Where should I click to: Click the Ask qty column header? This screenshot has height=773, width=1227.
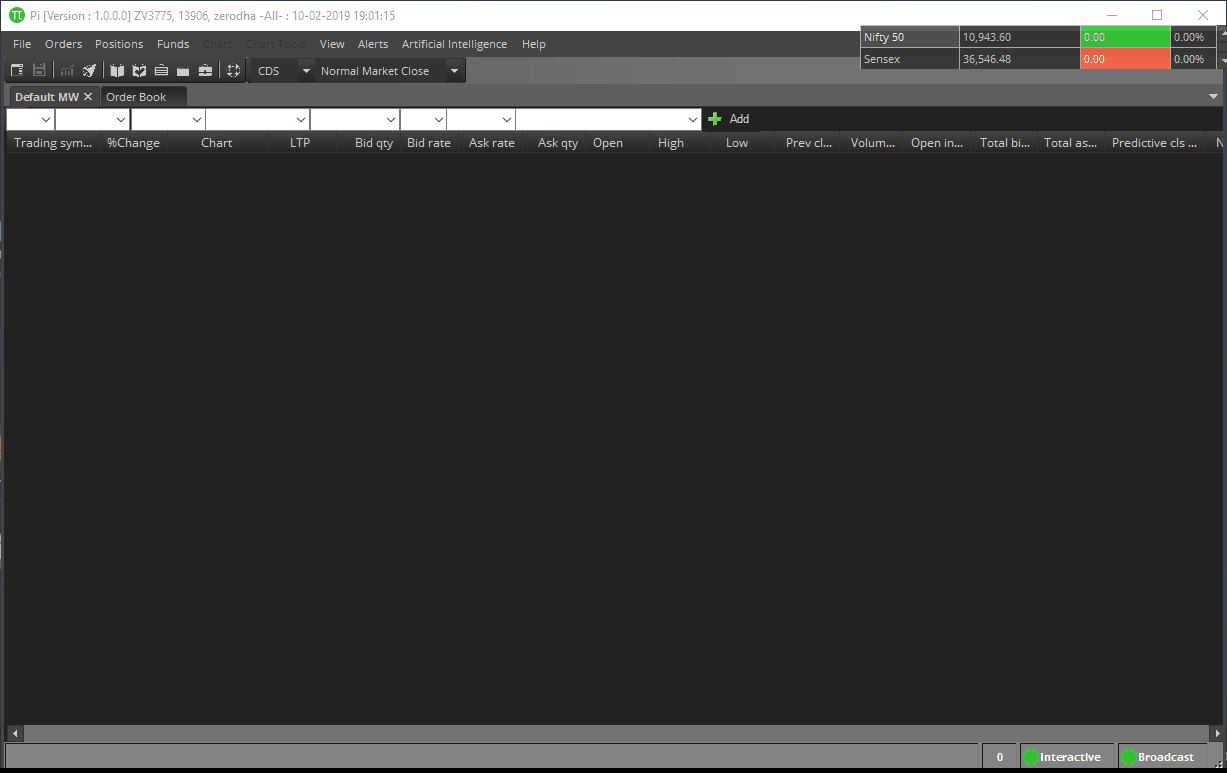point(558,143)
